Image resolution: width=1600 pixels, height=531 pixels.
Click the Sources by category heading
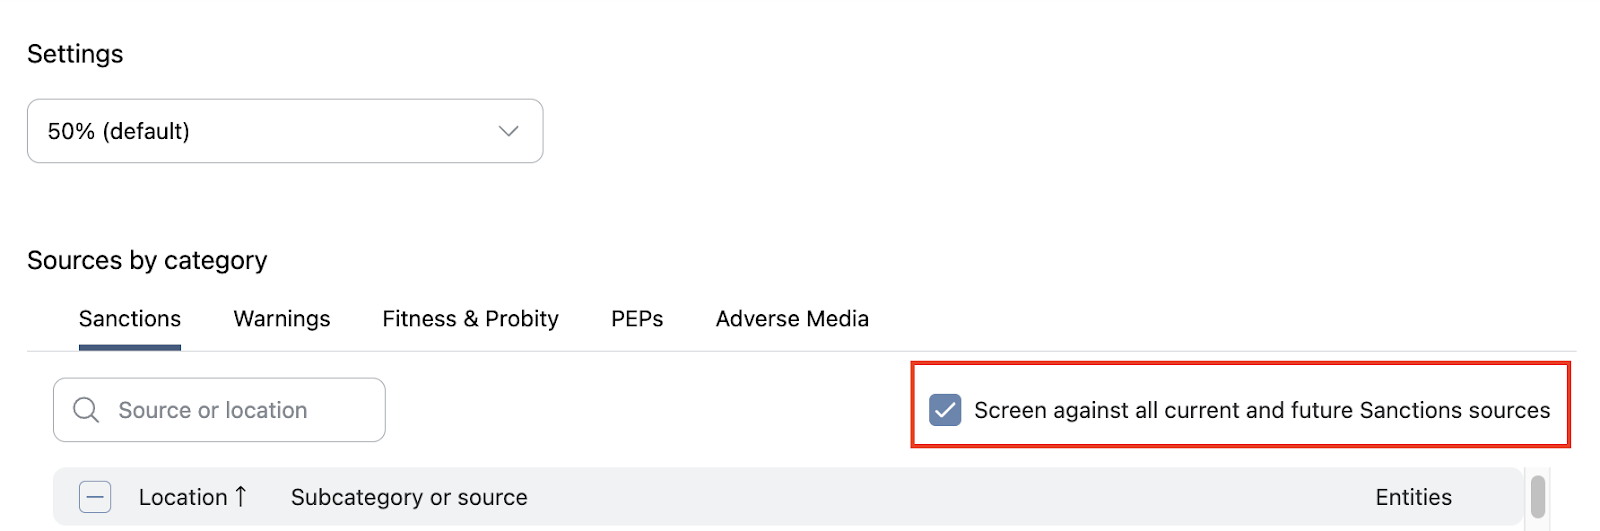pyautogui.click(x=147, y=261)
